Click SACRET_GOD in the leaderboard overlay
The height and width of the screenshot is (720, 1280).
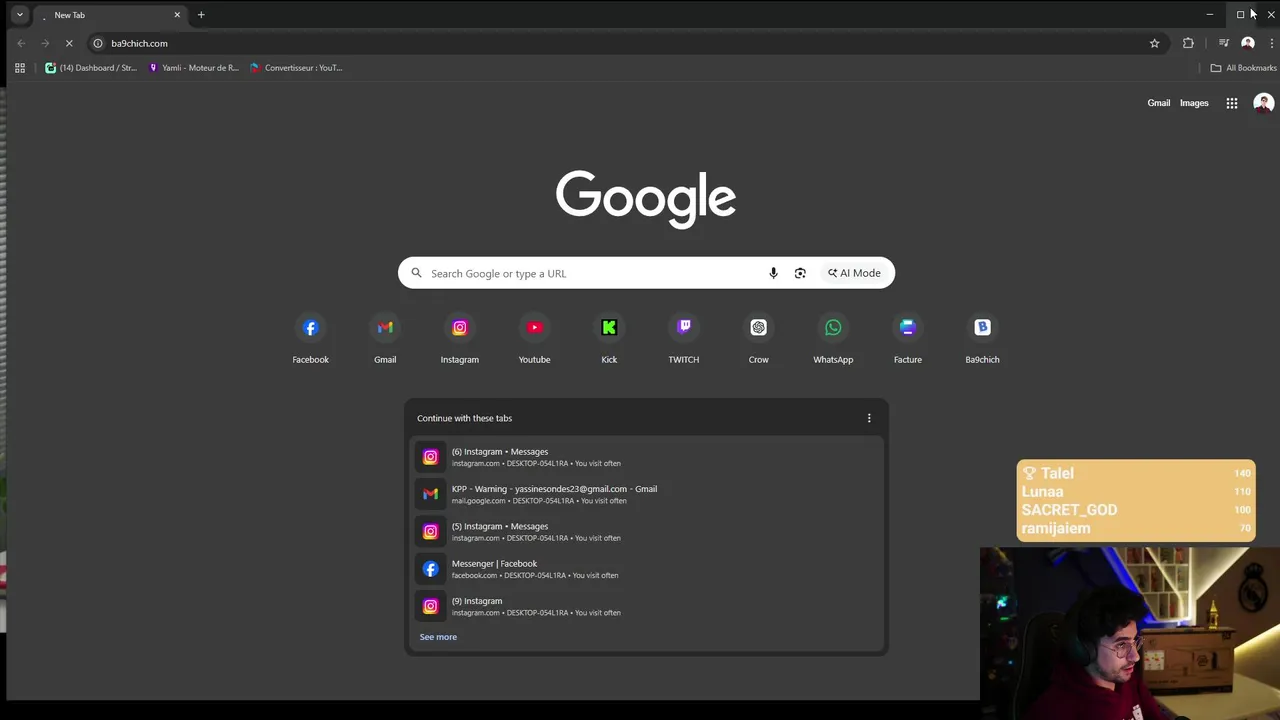click(x=1069, y=510)
